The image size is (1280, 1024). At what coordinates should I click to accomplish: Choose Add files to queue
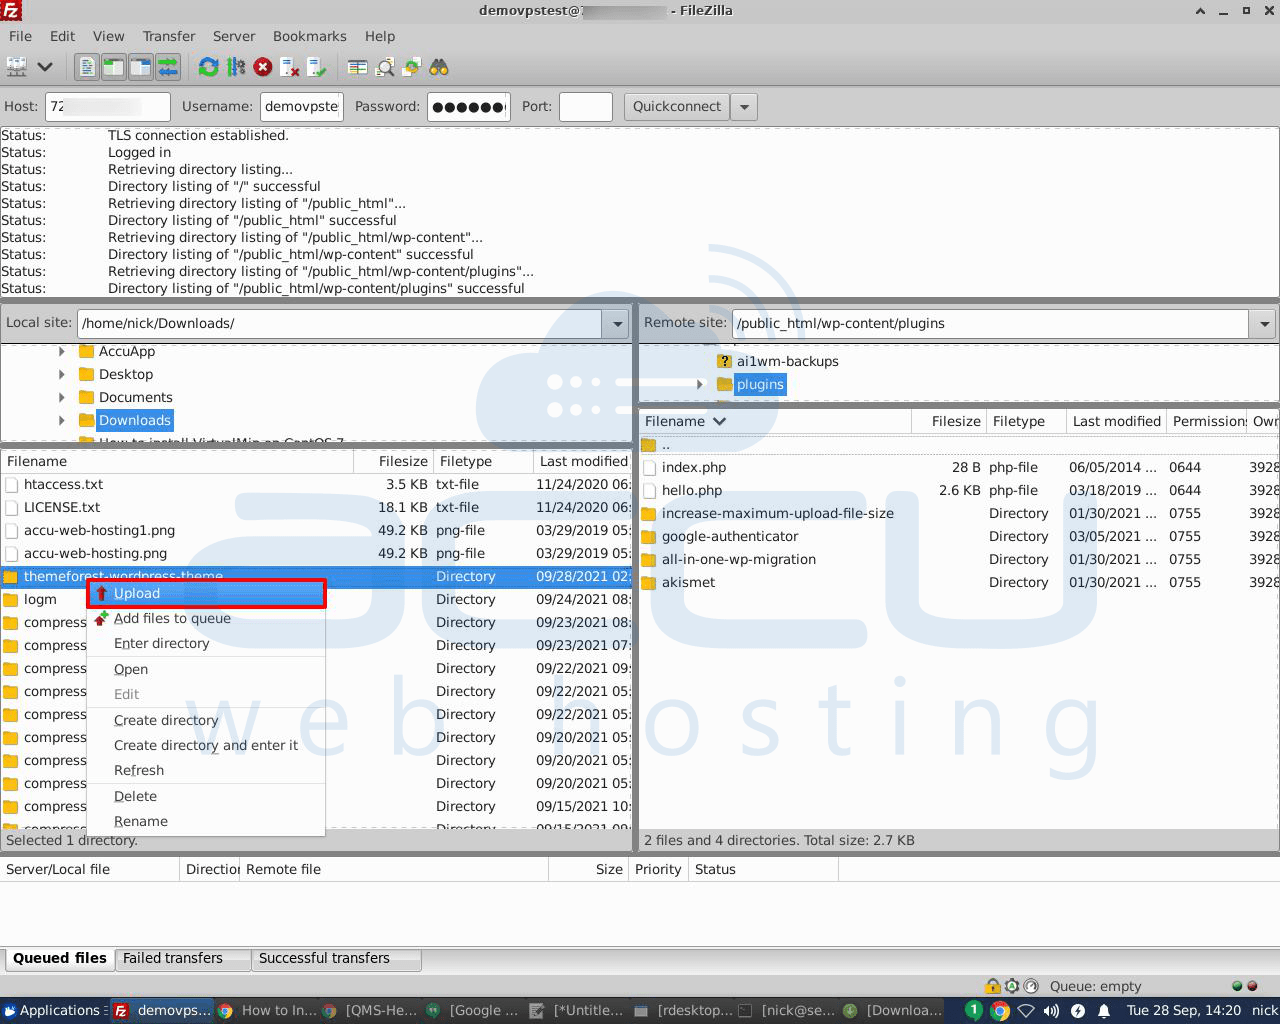click(206, 618)
